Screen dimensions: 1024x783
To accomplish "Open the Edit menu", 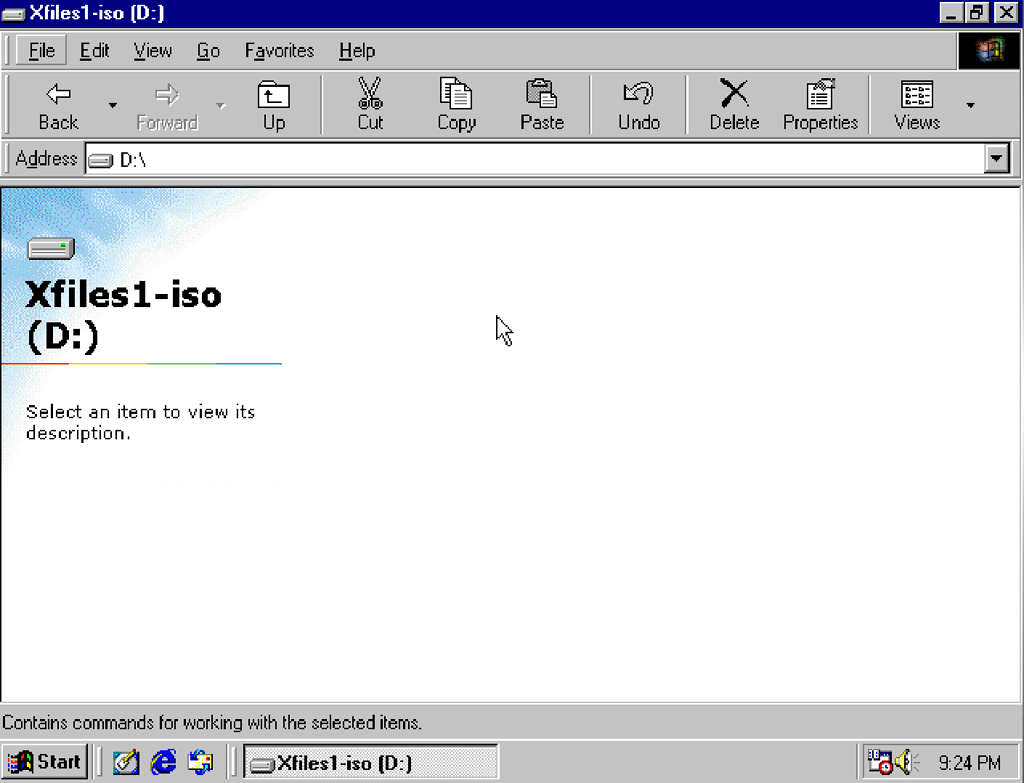I will pyautogui.click(x=94, y=50).
